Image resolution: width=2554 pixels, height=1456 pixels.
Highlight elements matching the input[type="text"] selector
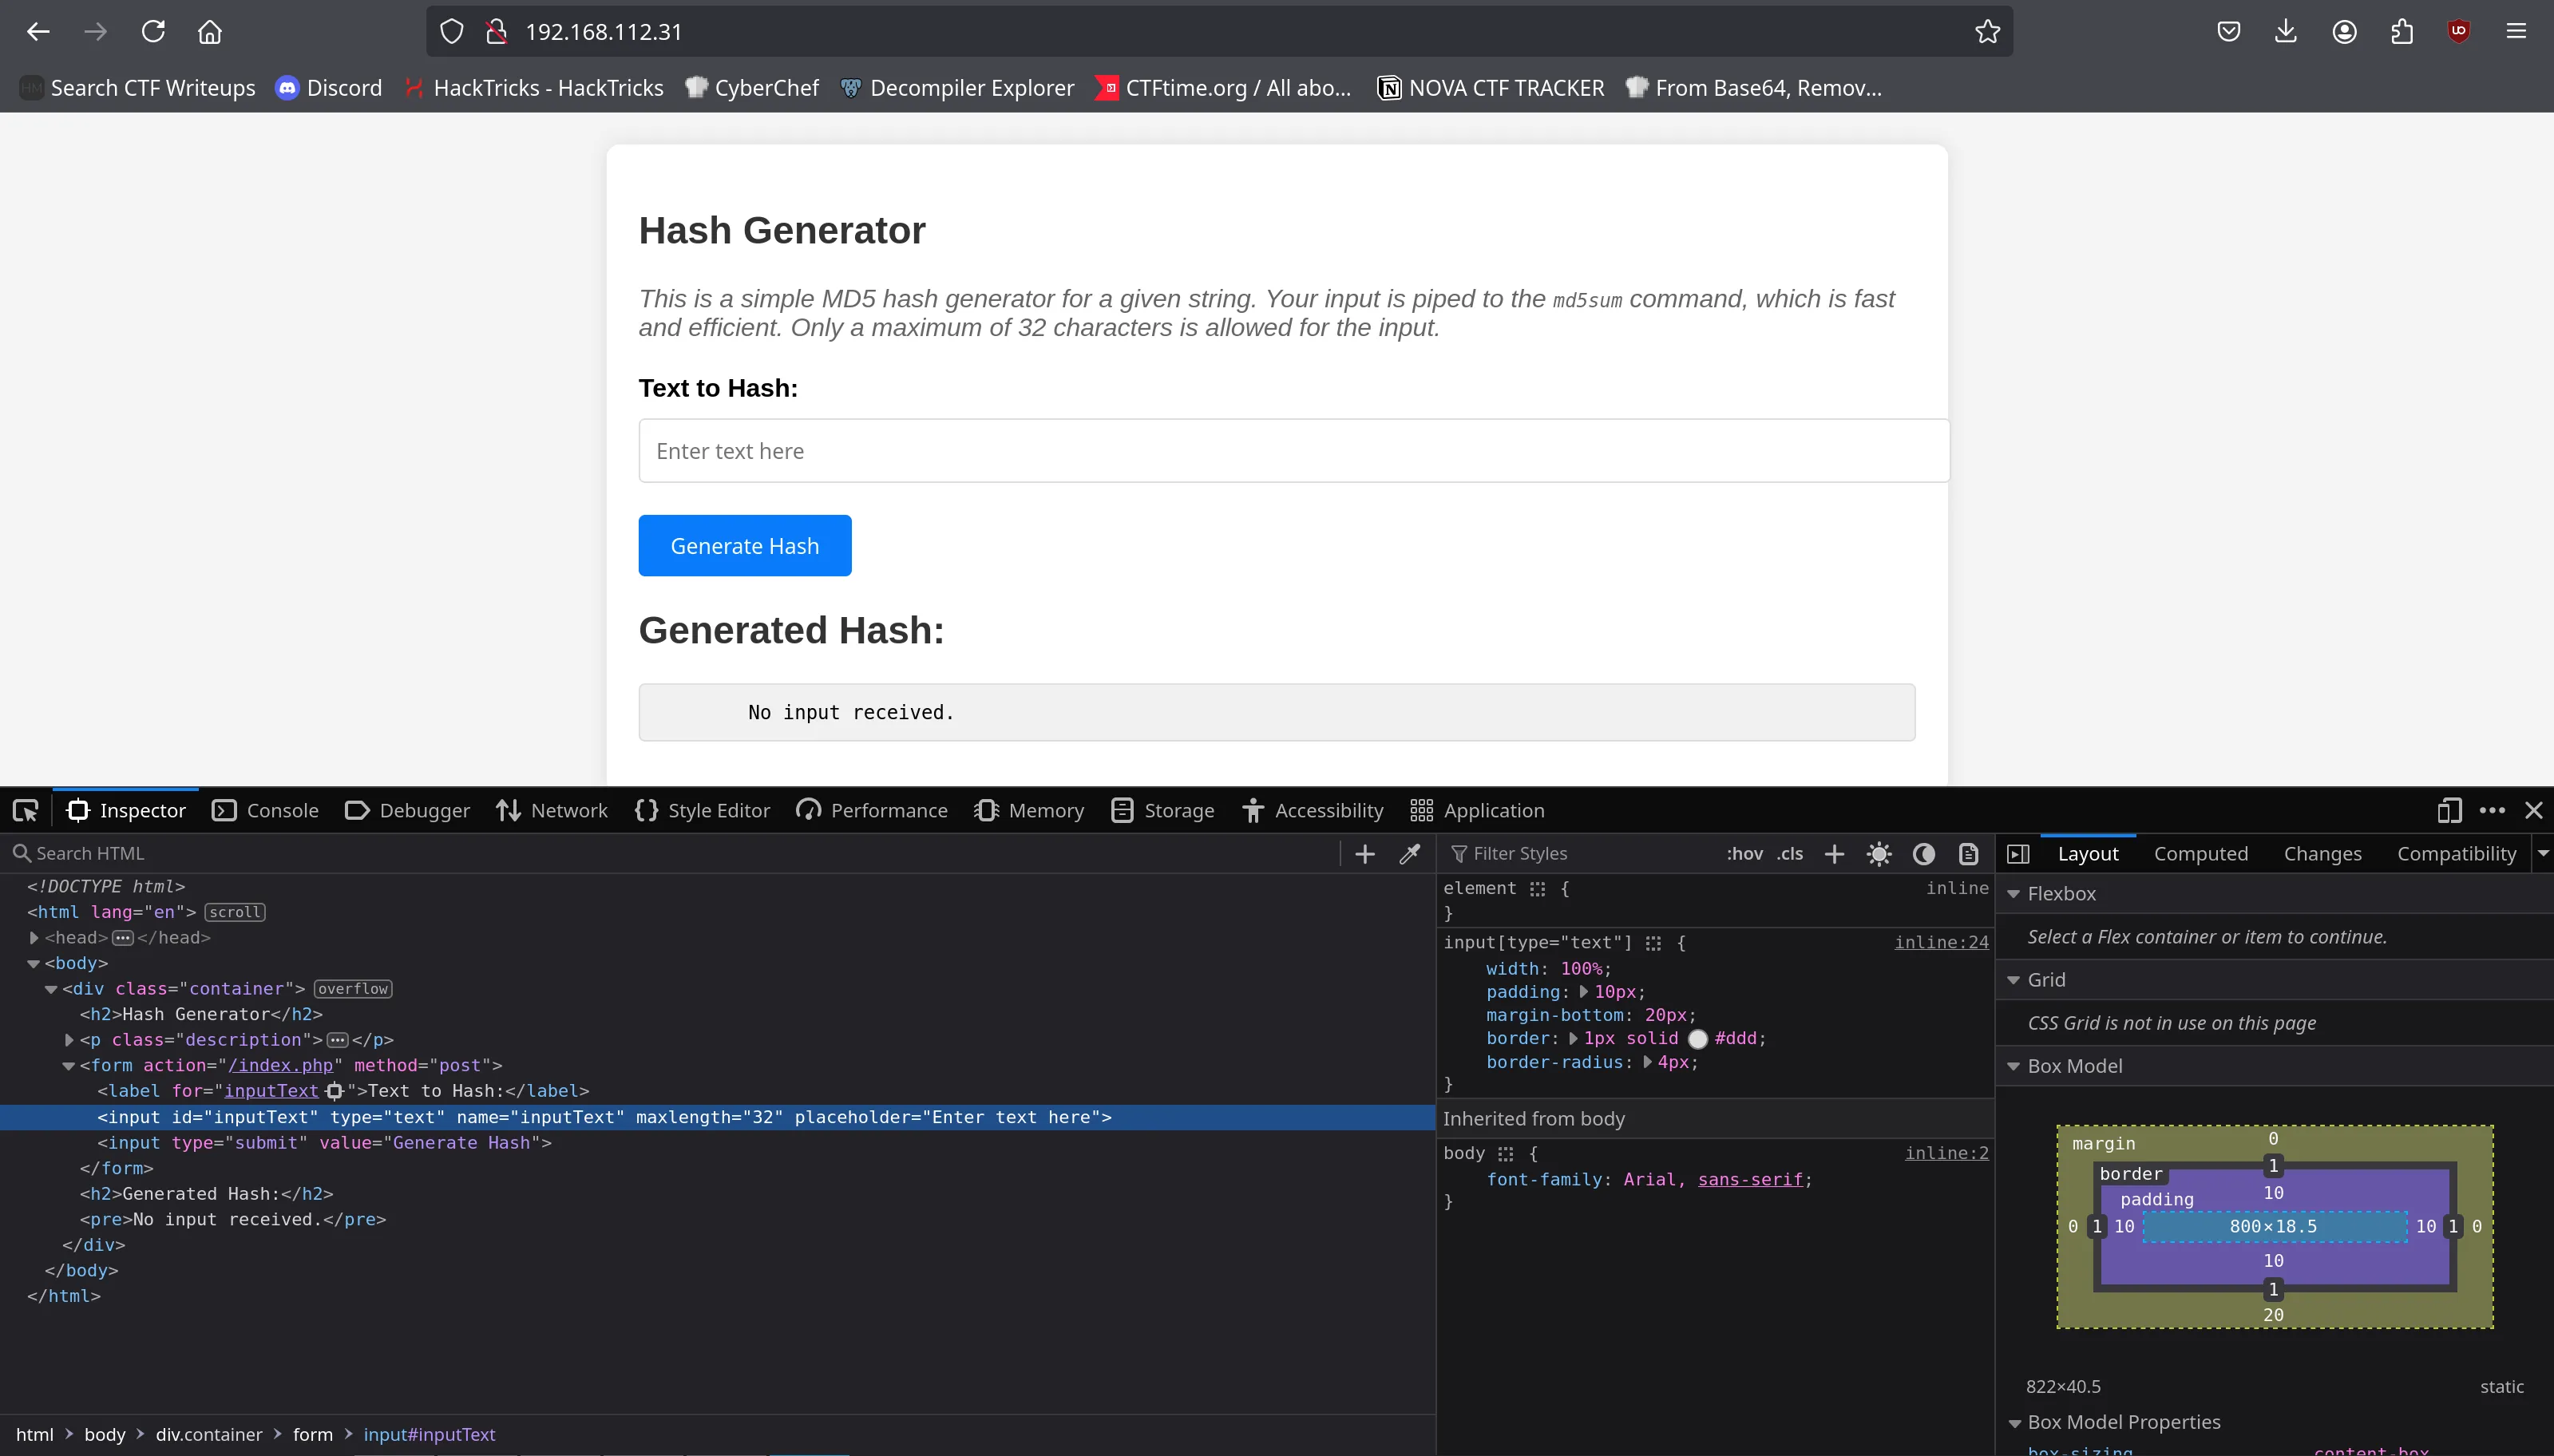[1654, 943]
